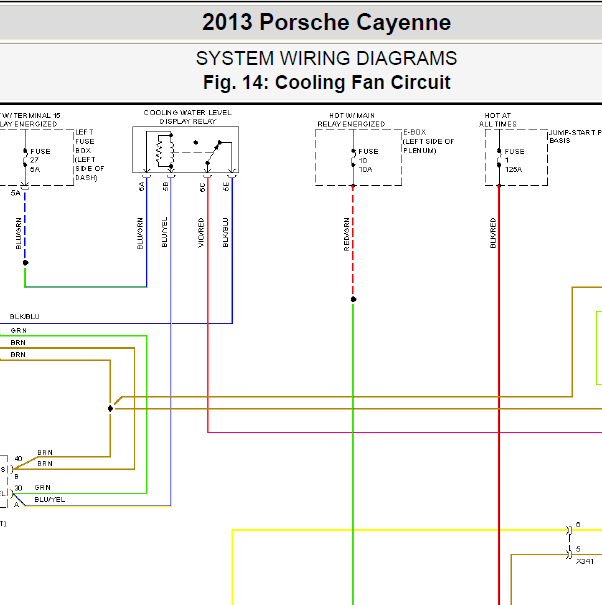This screenshot has height=605, width=602.
Task: Click the 'GRN' label next to pin 30
Action: (42, 487)
